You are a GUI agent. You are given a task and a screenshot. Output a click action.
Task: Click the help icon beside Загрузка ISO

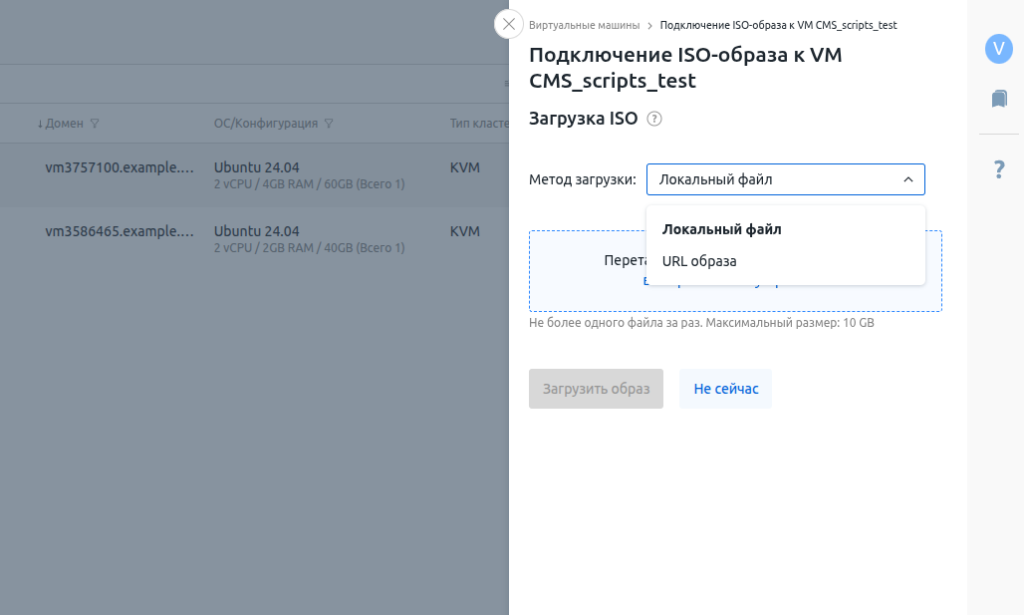click(x=654, y=119)
